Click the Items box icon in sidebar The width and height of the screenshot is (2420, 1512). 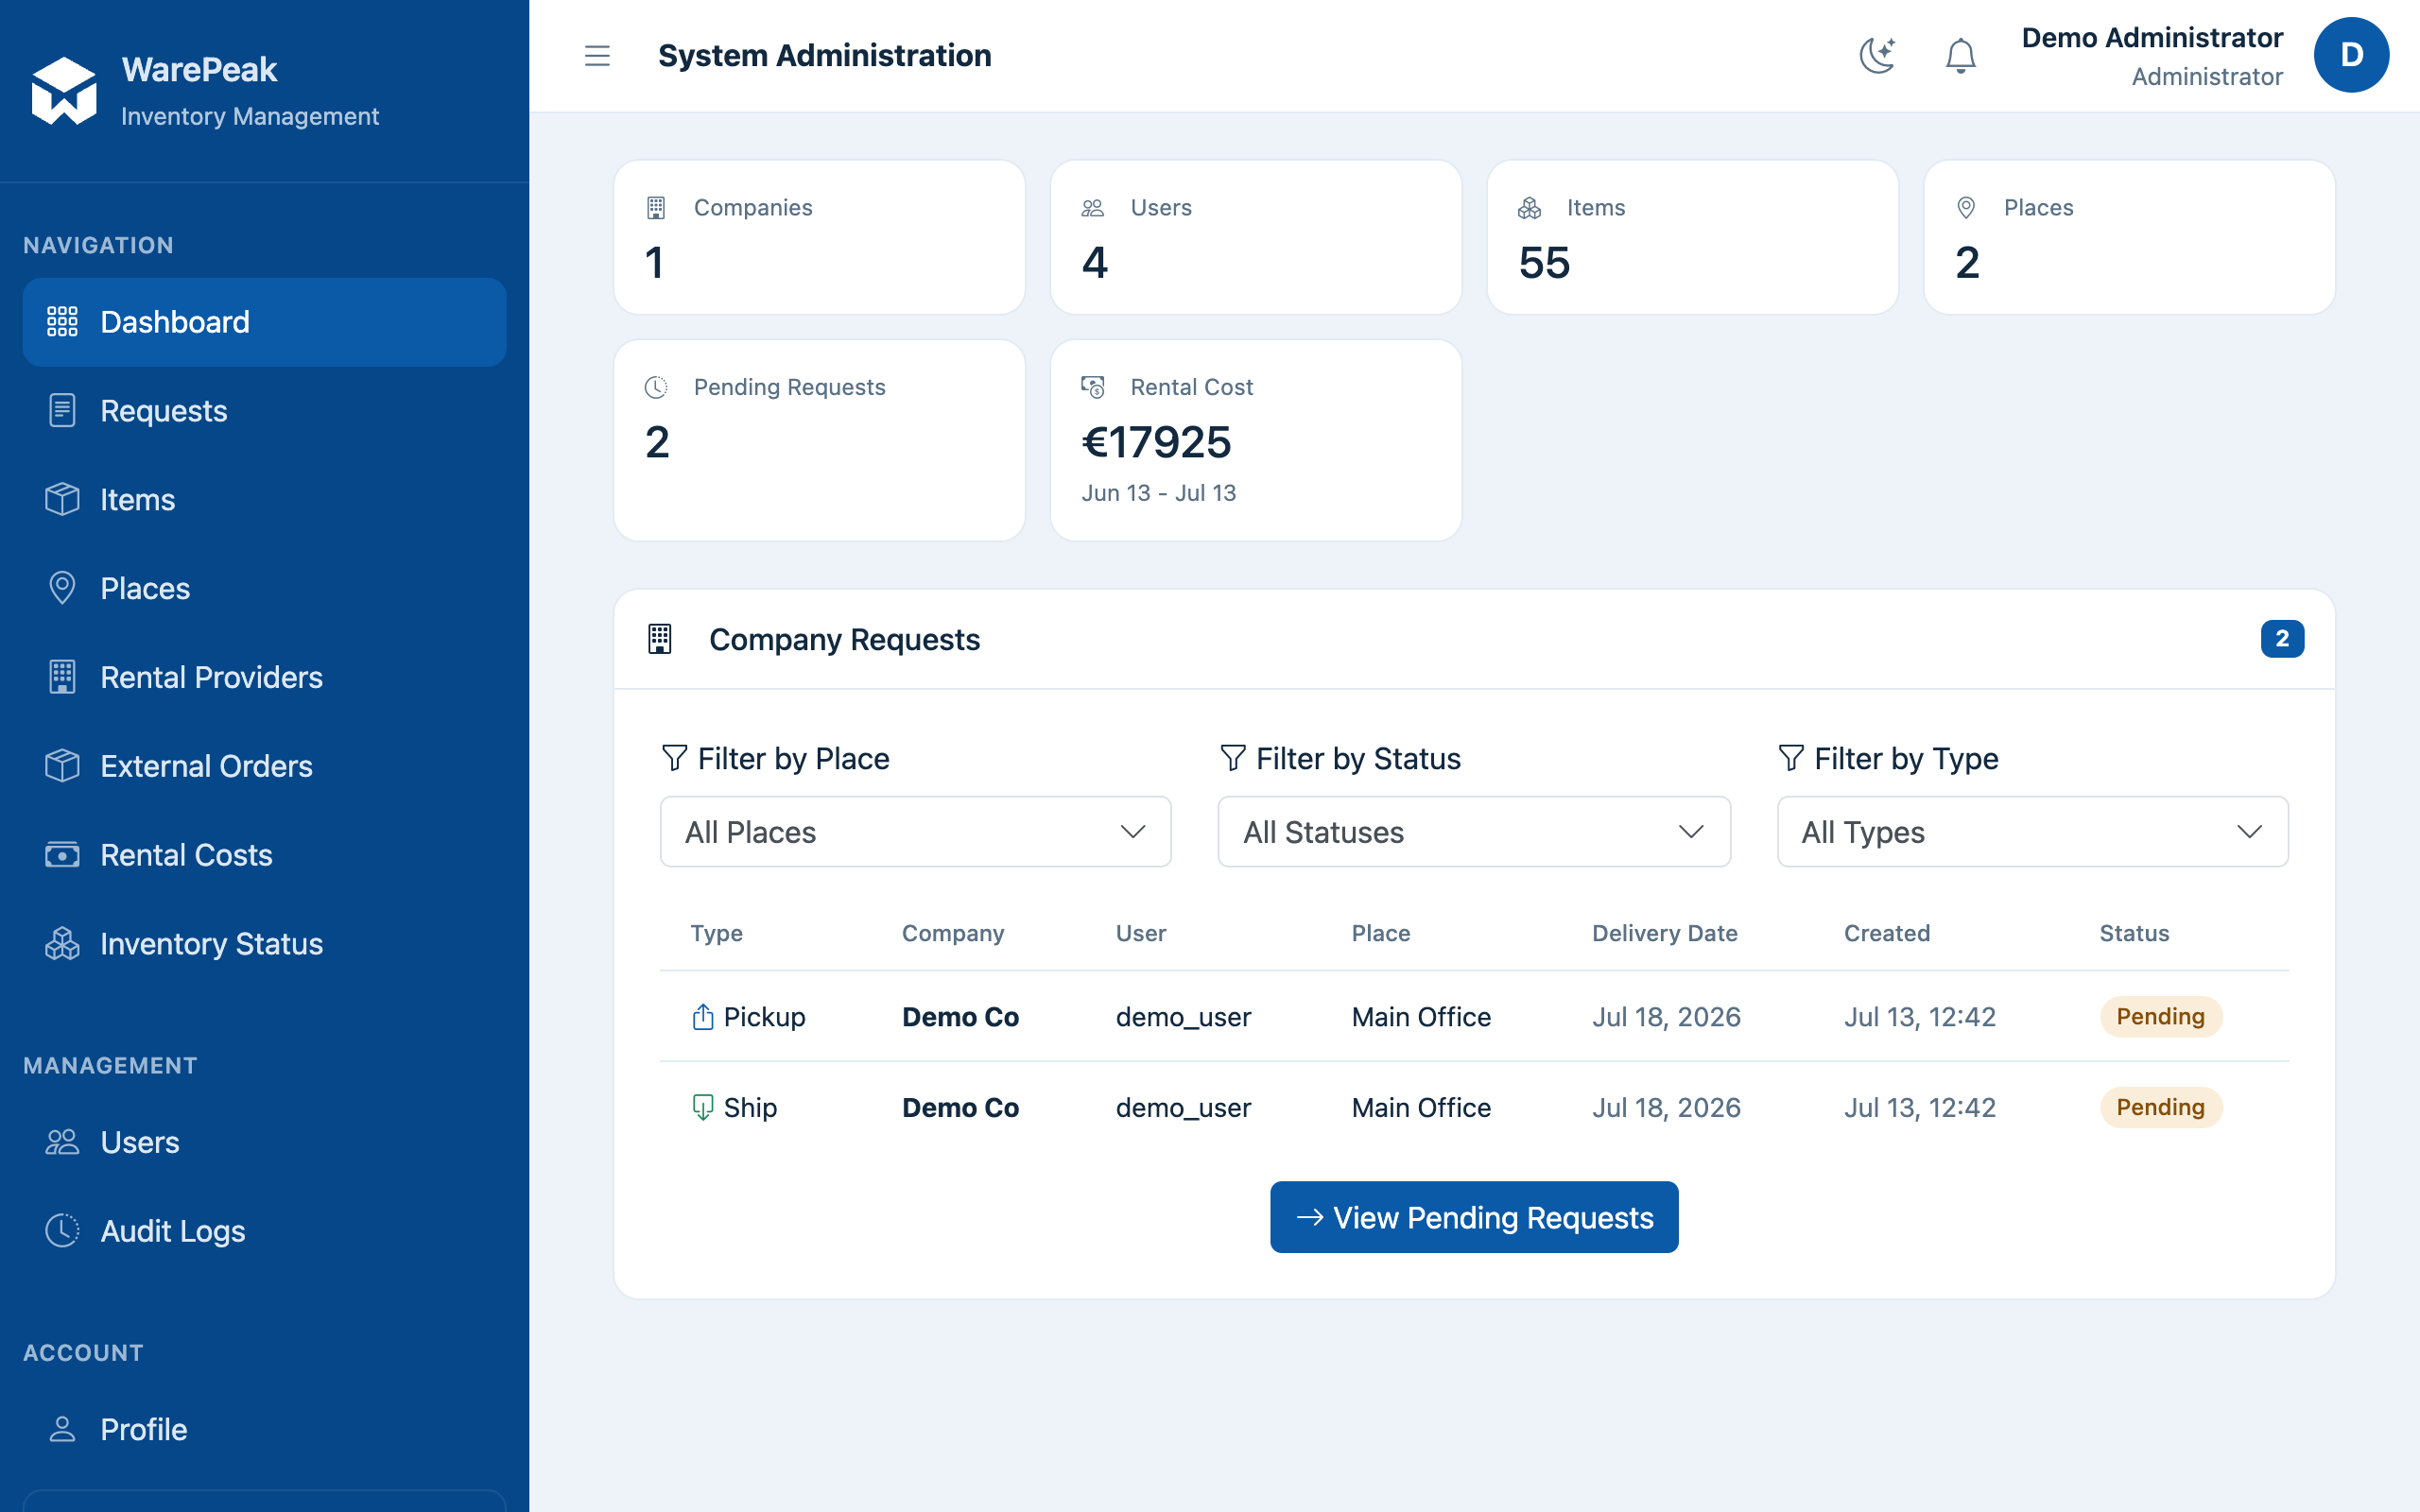click(x=62, y=499)
